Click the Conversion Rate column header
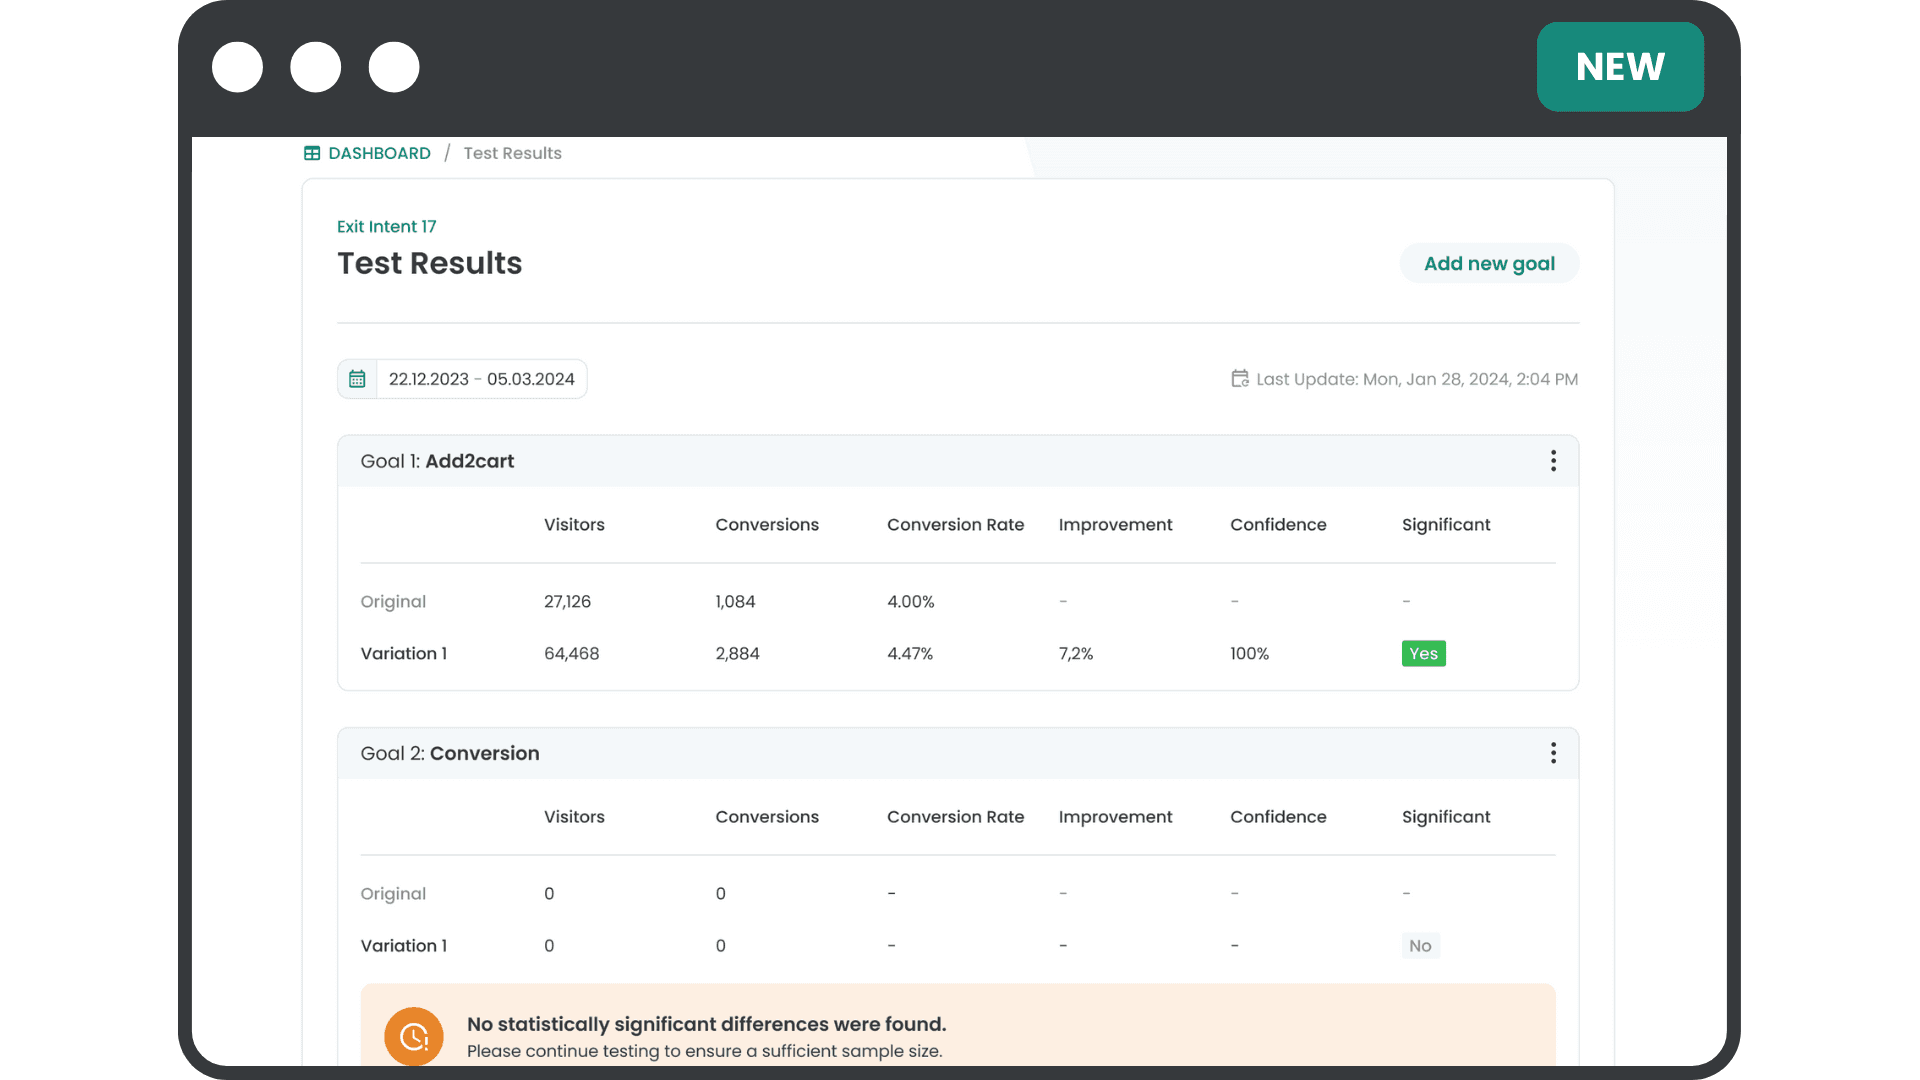 (x=955, y=524)
